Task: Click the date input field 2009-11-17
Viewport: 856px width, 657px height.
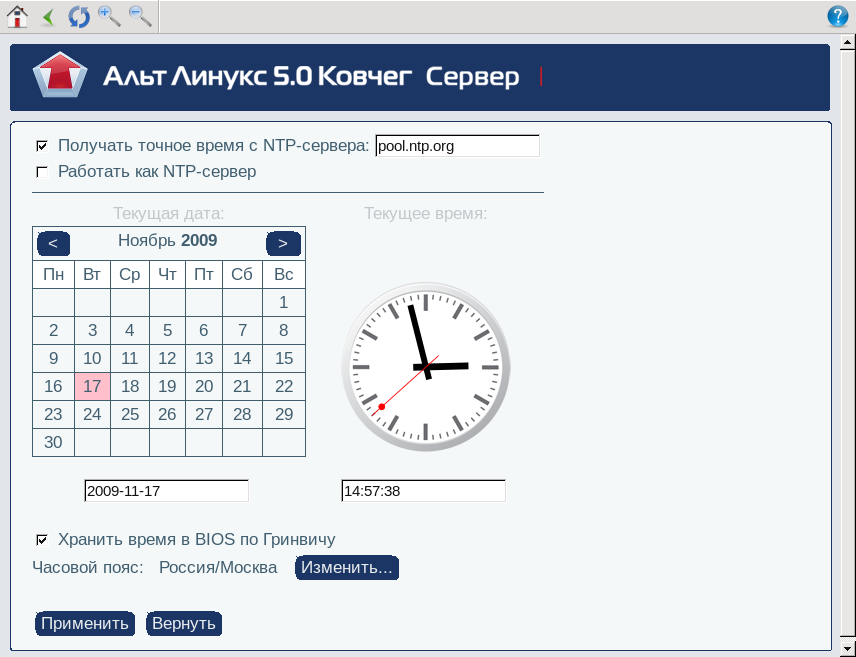Action: click(166, 491)
